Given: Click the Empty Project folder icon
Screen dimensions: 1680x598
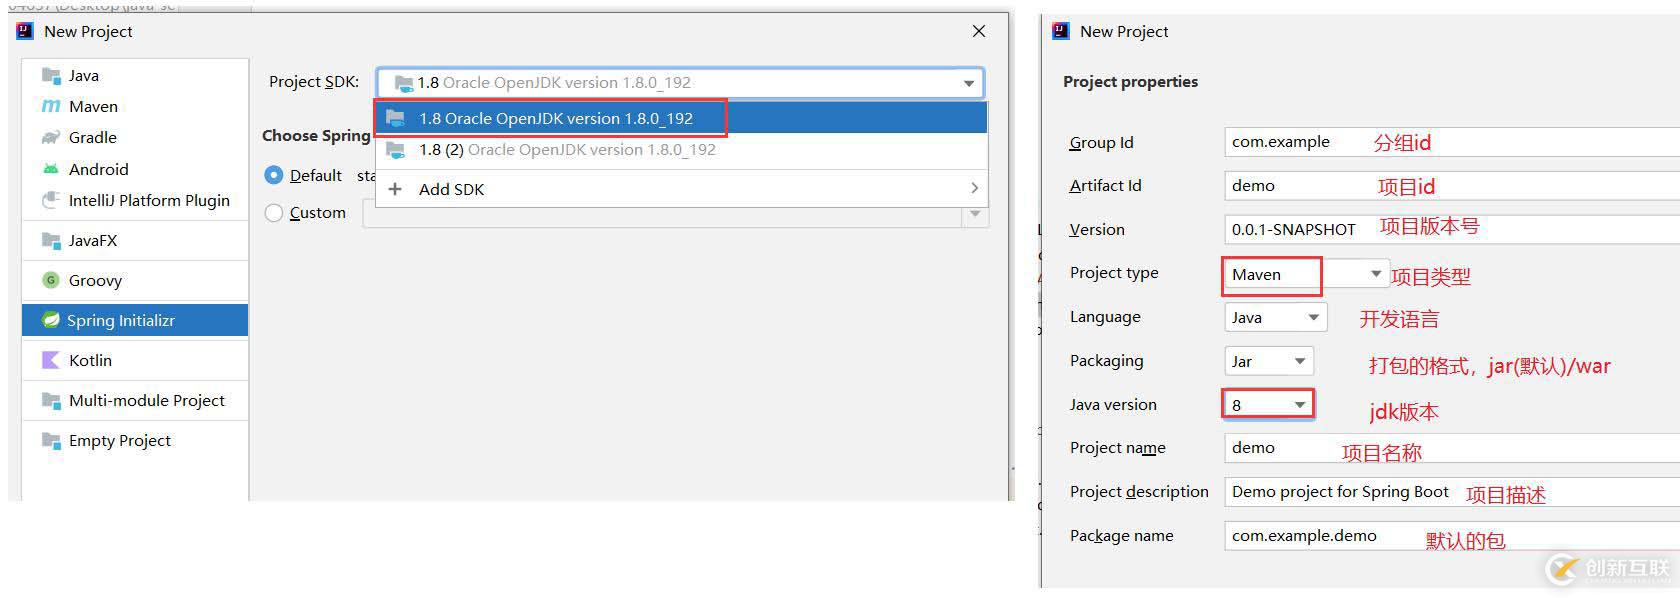Looking at the screenshot, I should (x=51, y=440).
